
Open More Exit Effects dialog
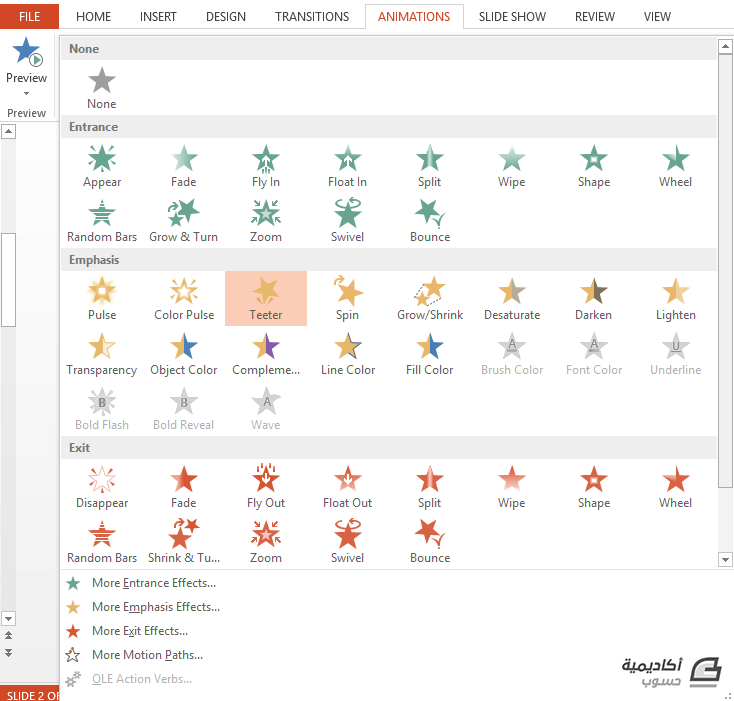click(140, 631)
